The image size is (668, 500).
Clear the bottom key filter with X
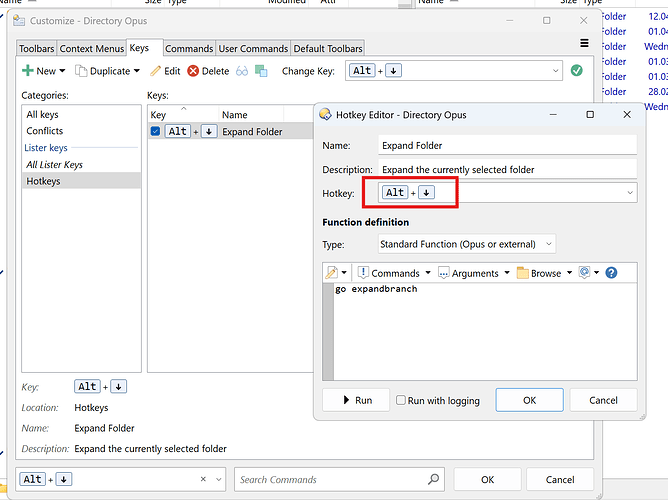(203, 479)
